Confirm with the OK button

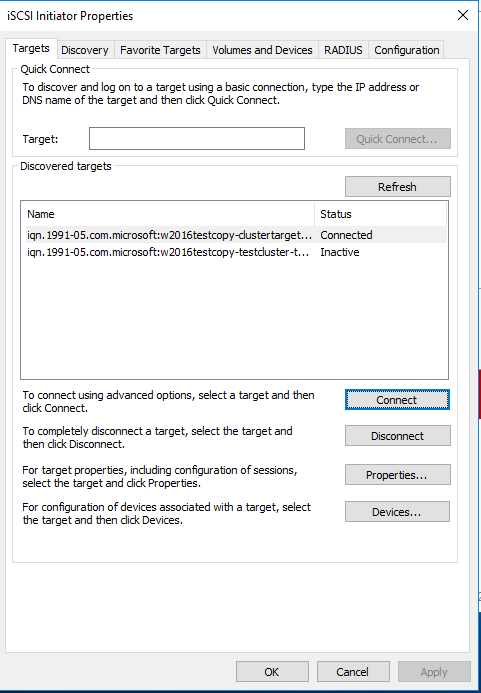(x=272, y=672)
